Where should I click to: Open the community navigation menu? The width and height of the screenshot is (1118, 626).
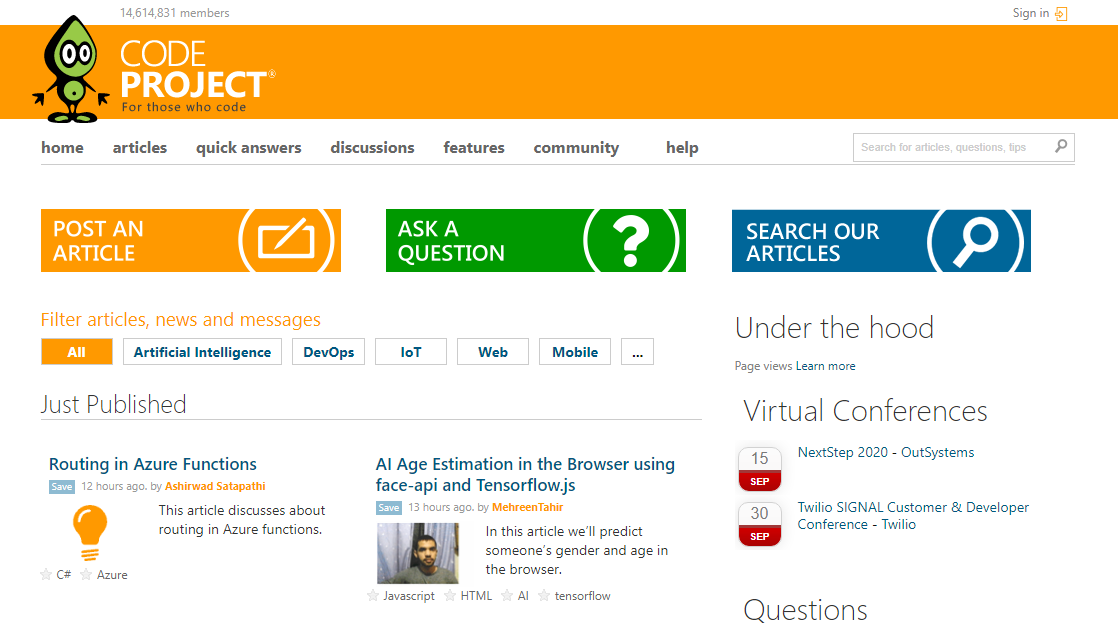(576, 147)
